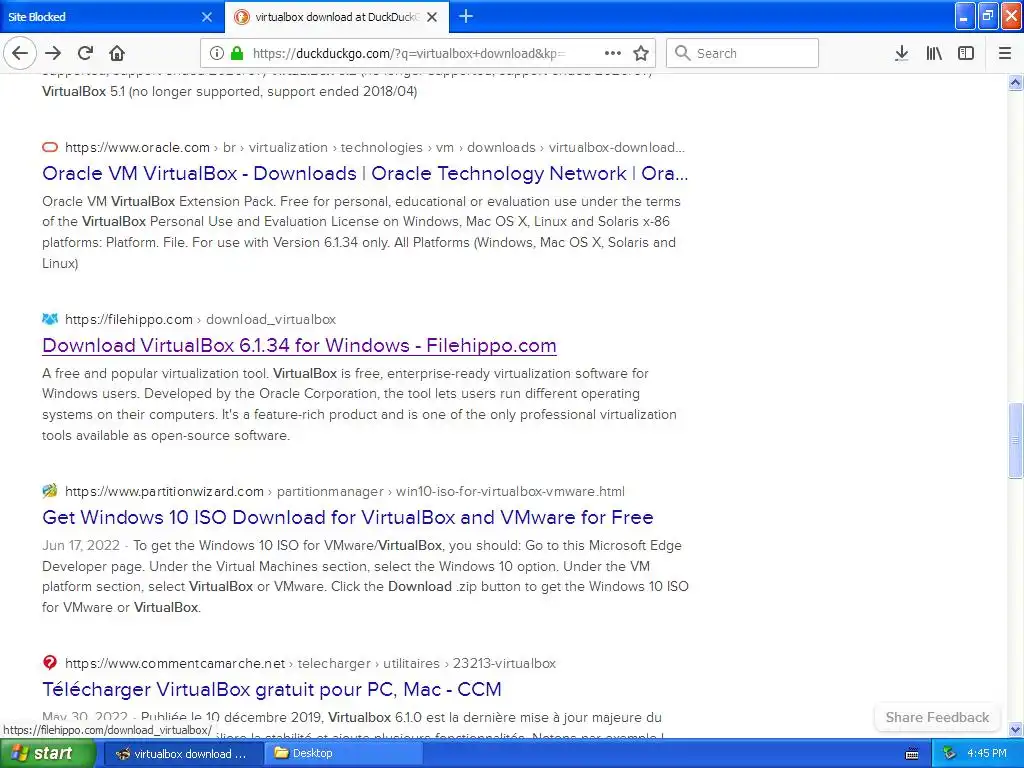Select the virtualbox download at DuckDuckGo tab
Screen dimensions: 1024x768
tap(336, 17)
